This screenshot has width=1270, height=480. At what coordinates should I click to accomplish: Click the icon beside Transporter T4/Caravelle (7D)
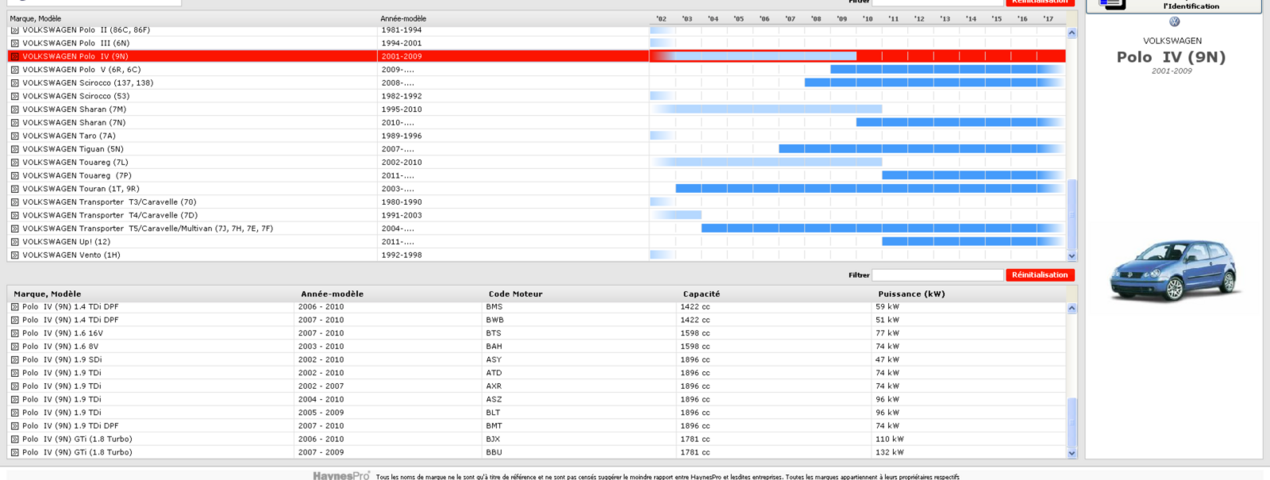tap(15, 215)
